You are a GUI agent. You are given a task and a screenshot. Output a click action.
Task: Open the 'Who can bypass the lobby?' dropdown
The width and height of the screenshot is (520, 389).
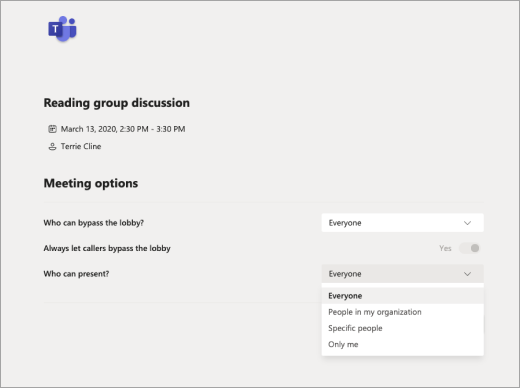[x=402, y=223]
